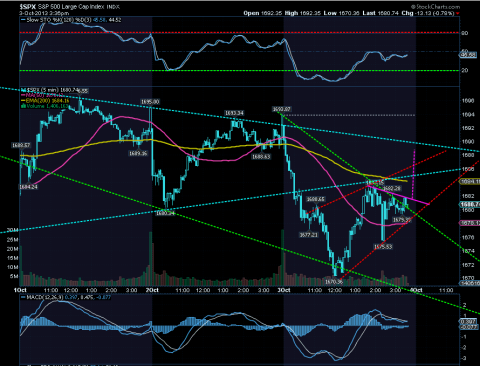Click the Chg -13.13 (-0.78%) value

pos(428,13)
